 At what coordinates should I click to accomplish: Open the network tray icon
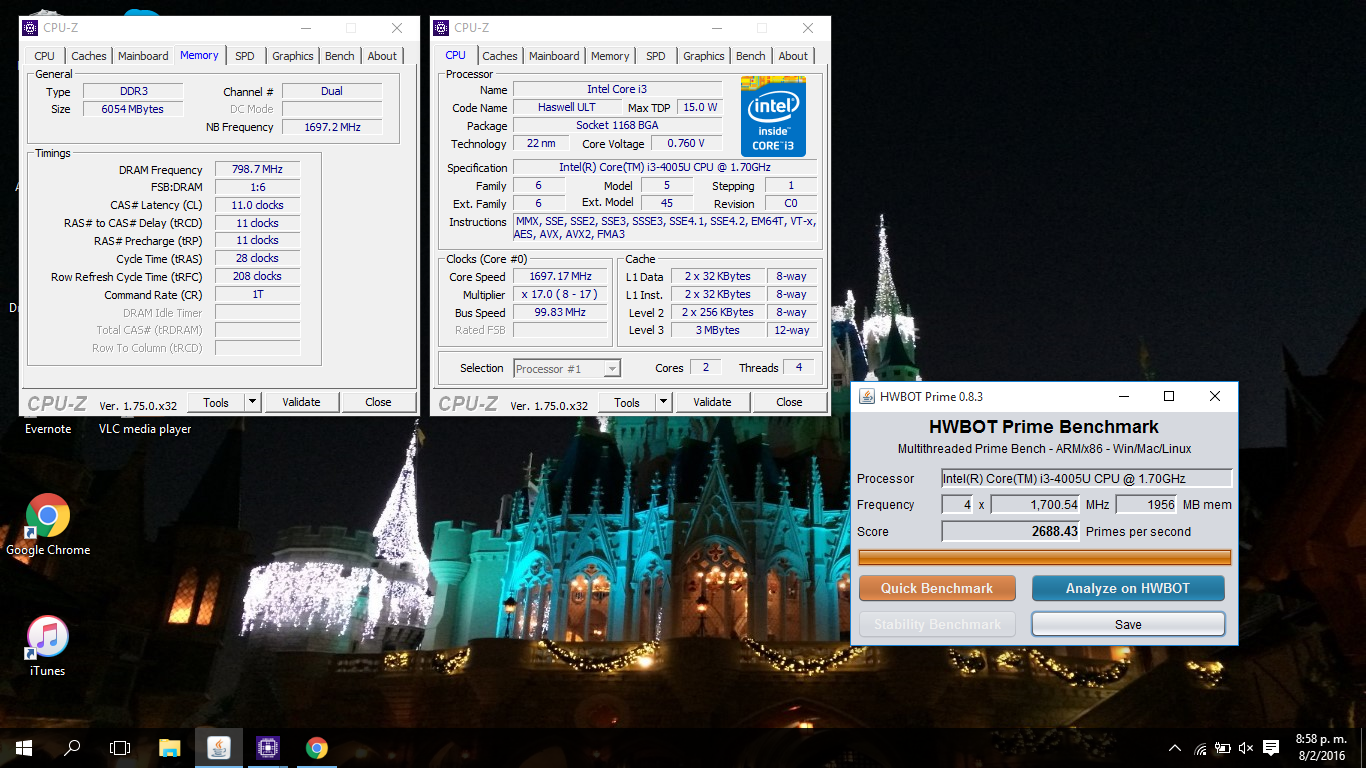point(1200,748)
